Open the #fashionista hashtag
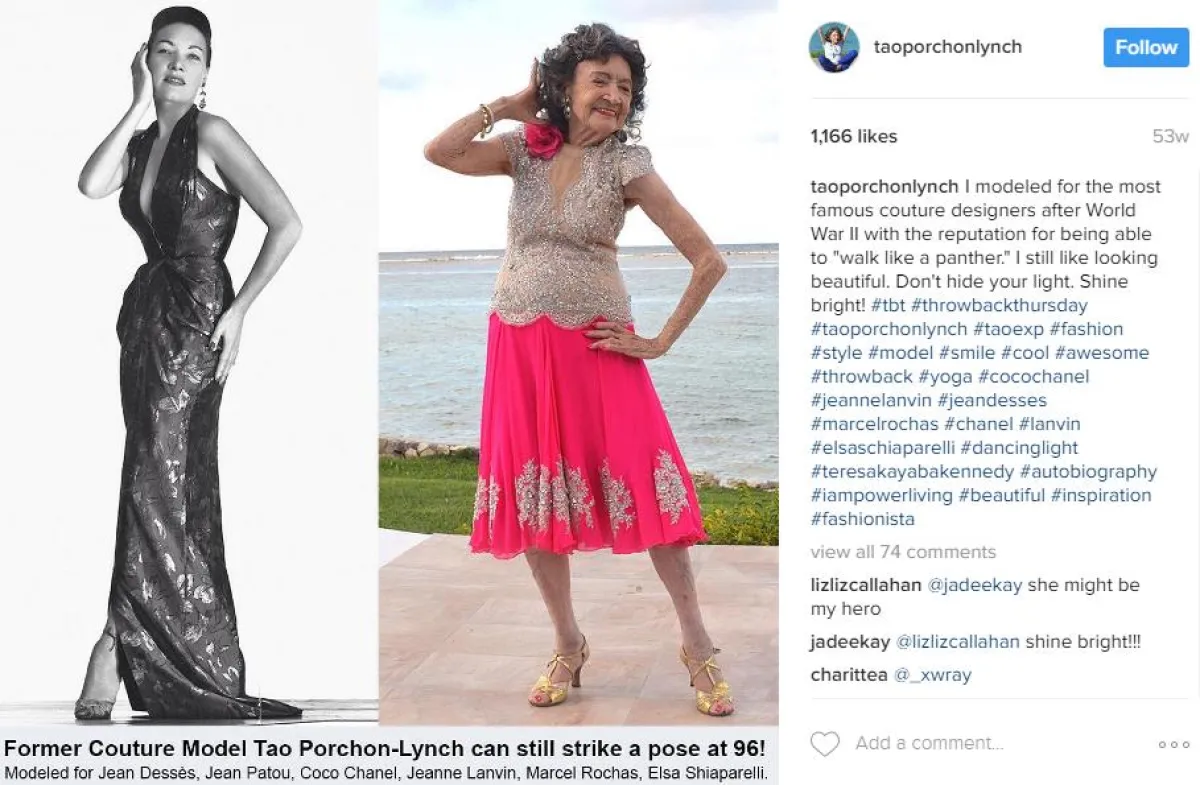Viewport: 1200px width, 785px height. [x=863, y=519]
